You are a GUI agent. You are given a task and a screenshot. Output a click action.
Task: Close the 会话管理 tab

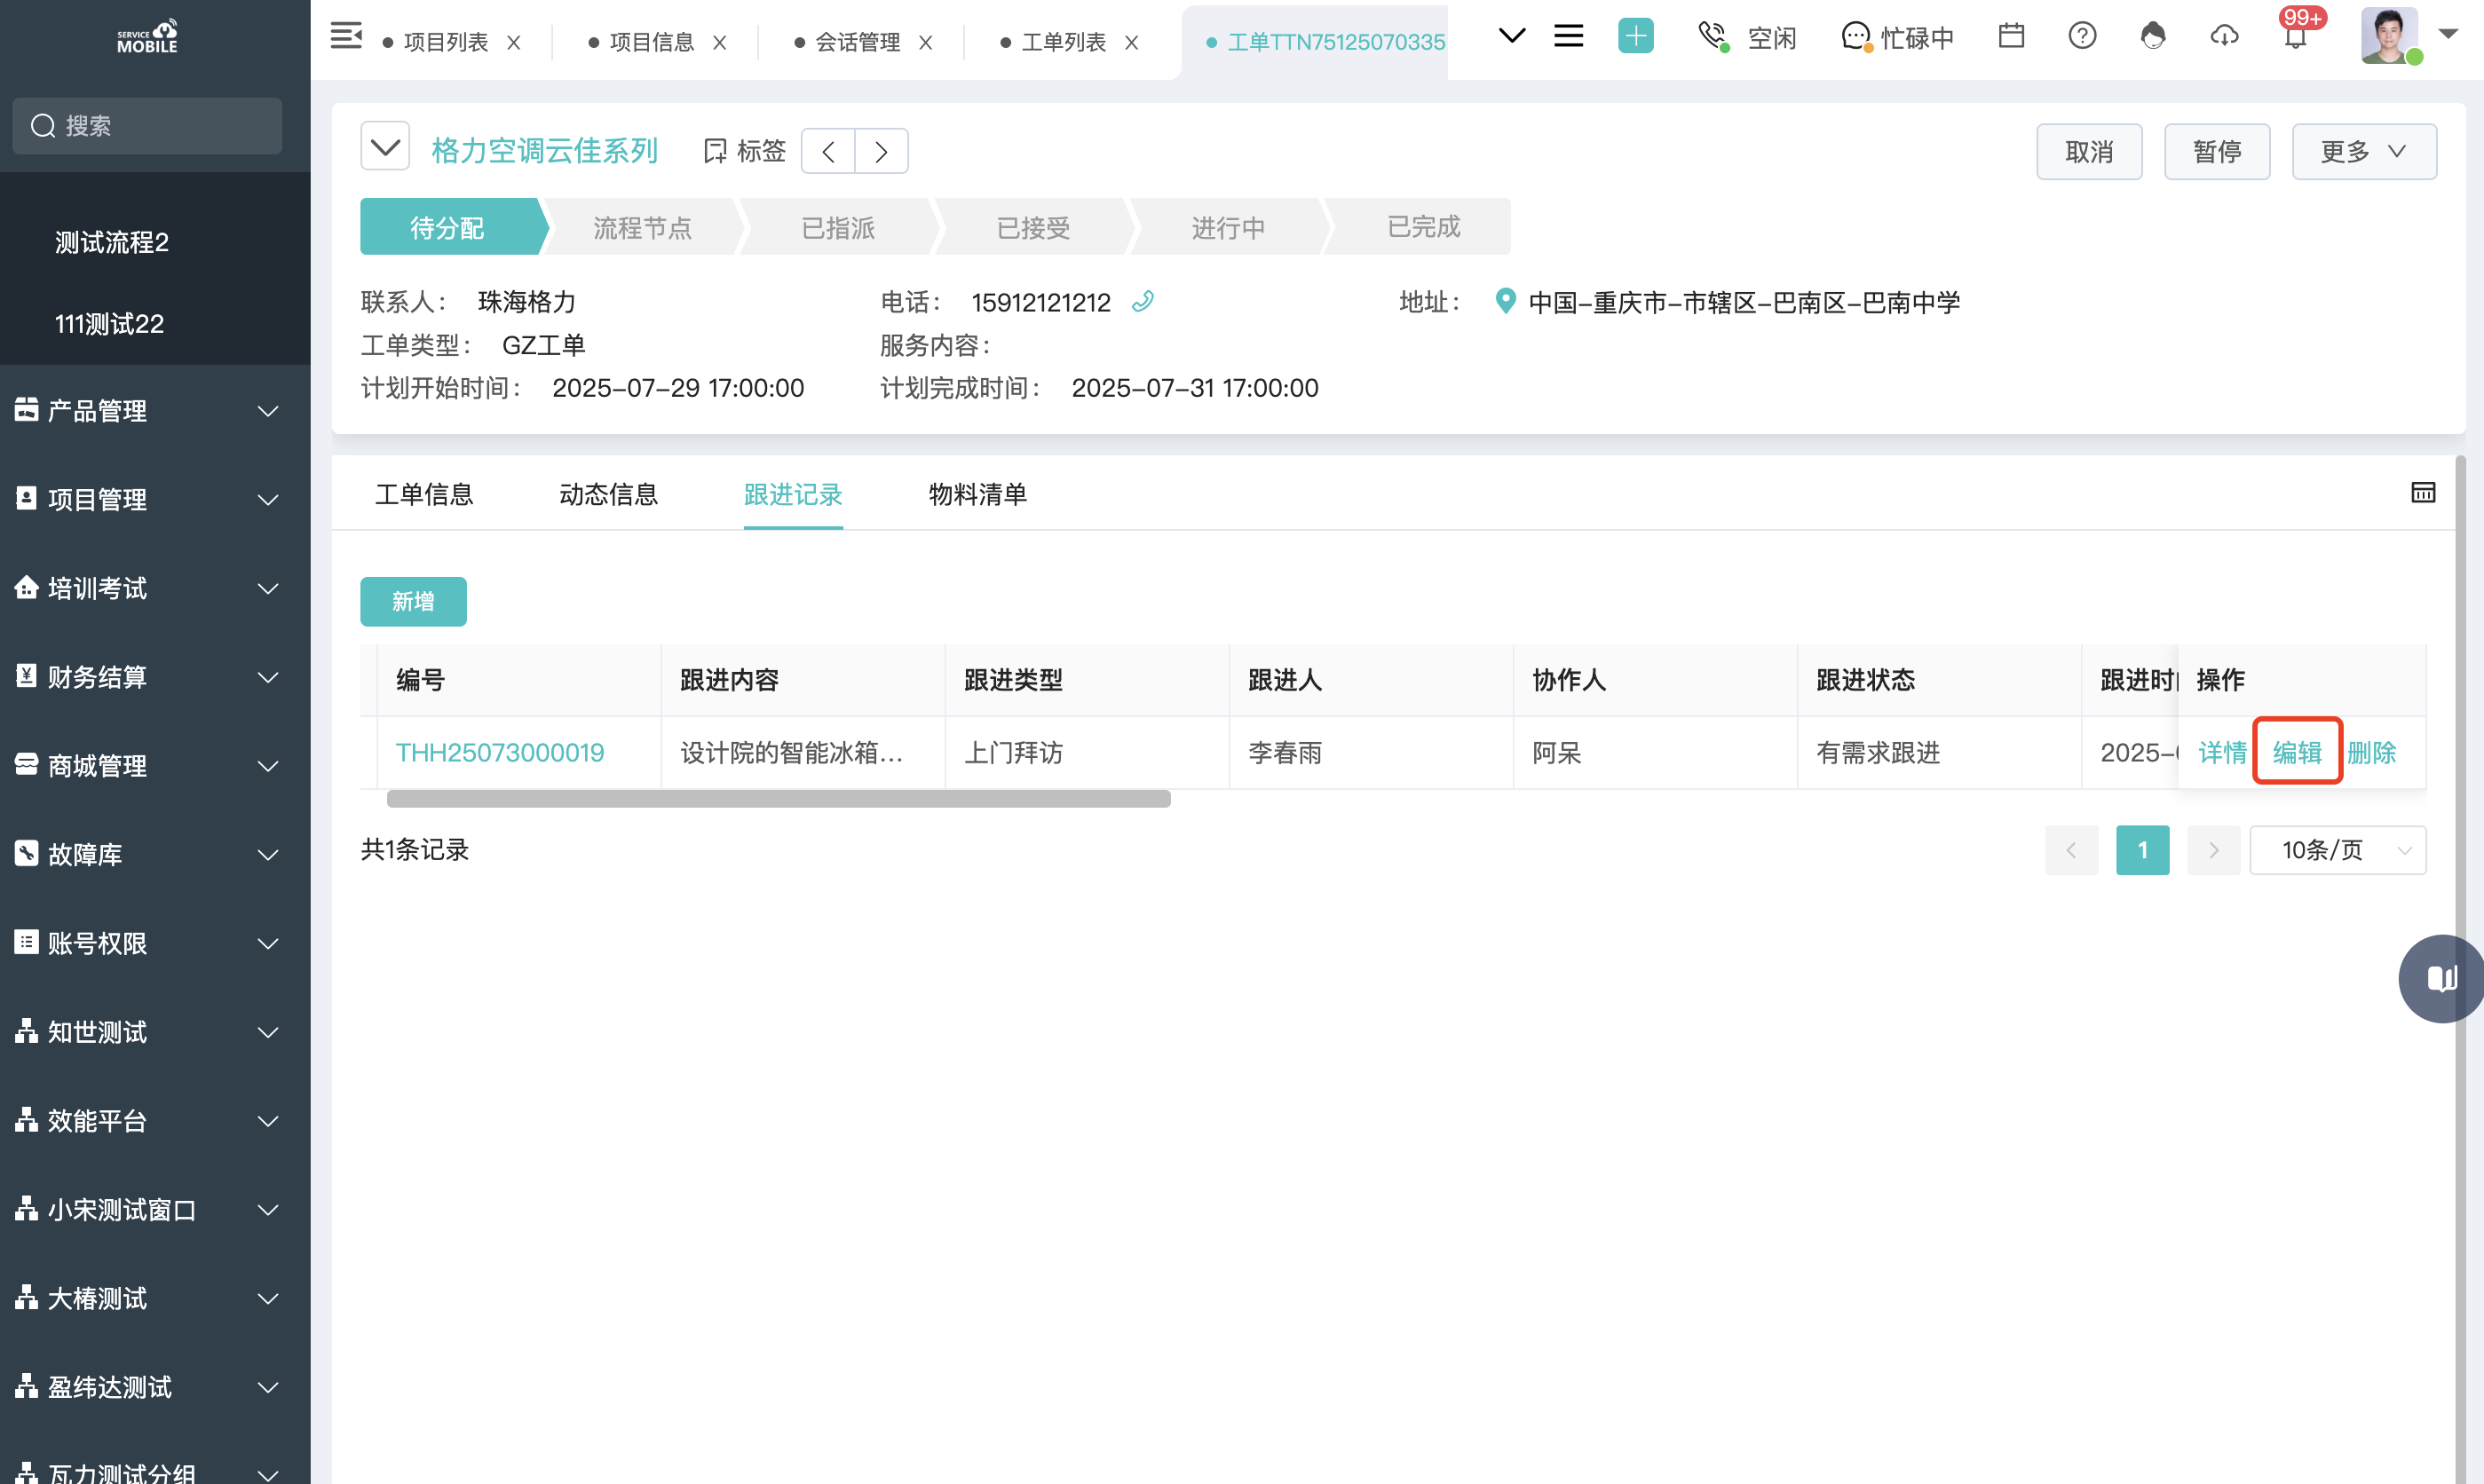tap(926, 42)
